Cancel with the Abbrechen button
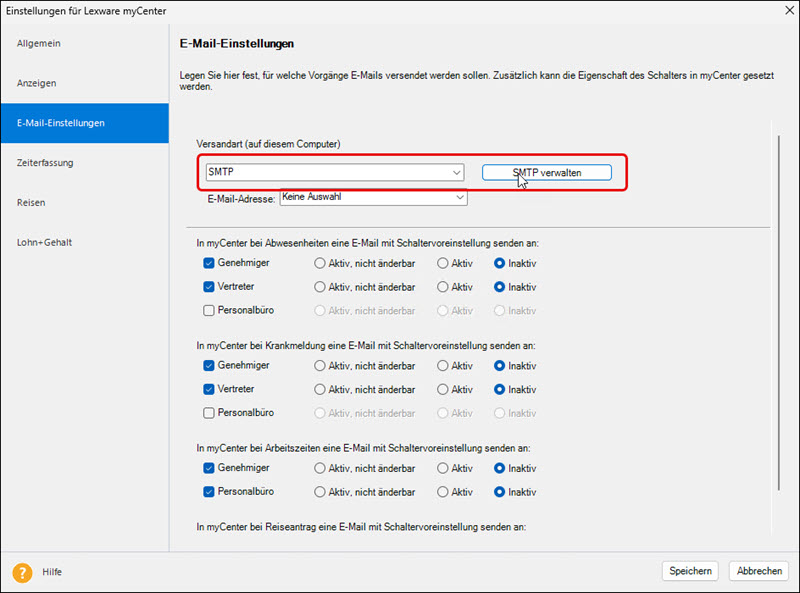The width and height of the screenshot is (800, 593). pyautogui.click(x=758, y=571)
